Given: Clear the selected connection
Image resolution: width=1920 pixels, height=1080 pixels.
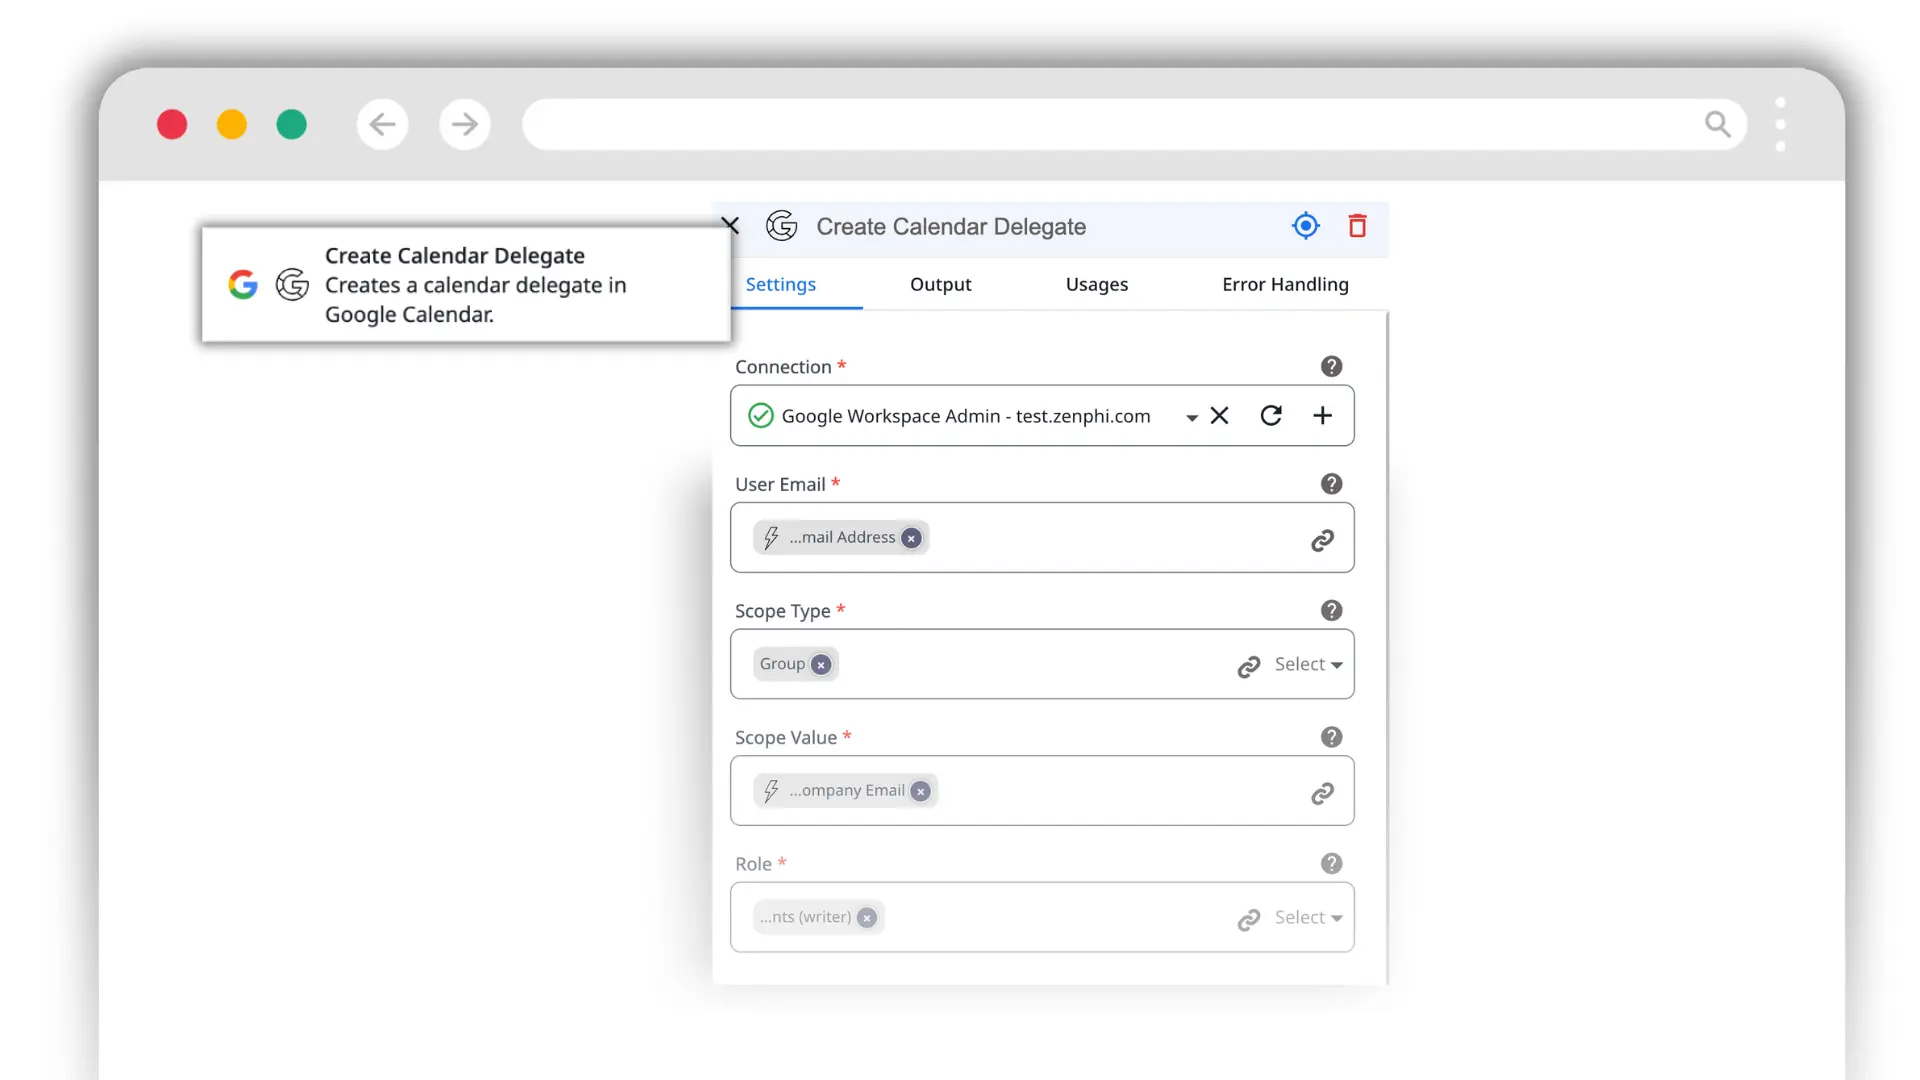Looking at the screenshot, I should coord(1220,415).
